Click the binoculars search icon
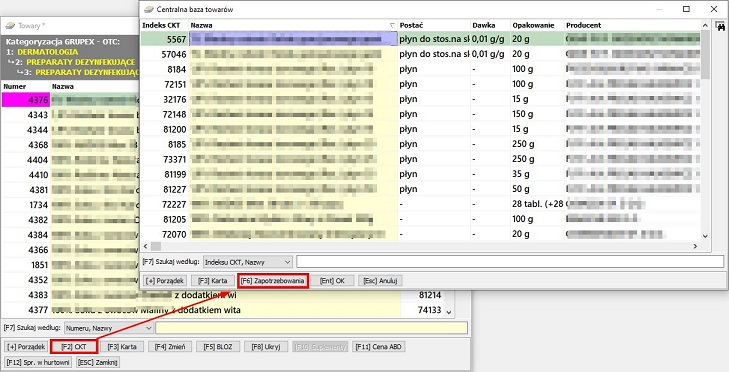 [x=722, y=26]
